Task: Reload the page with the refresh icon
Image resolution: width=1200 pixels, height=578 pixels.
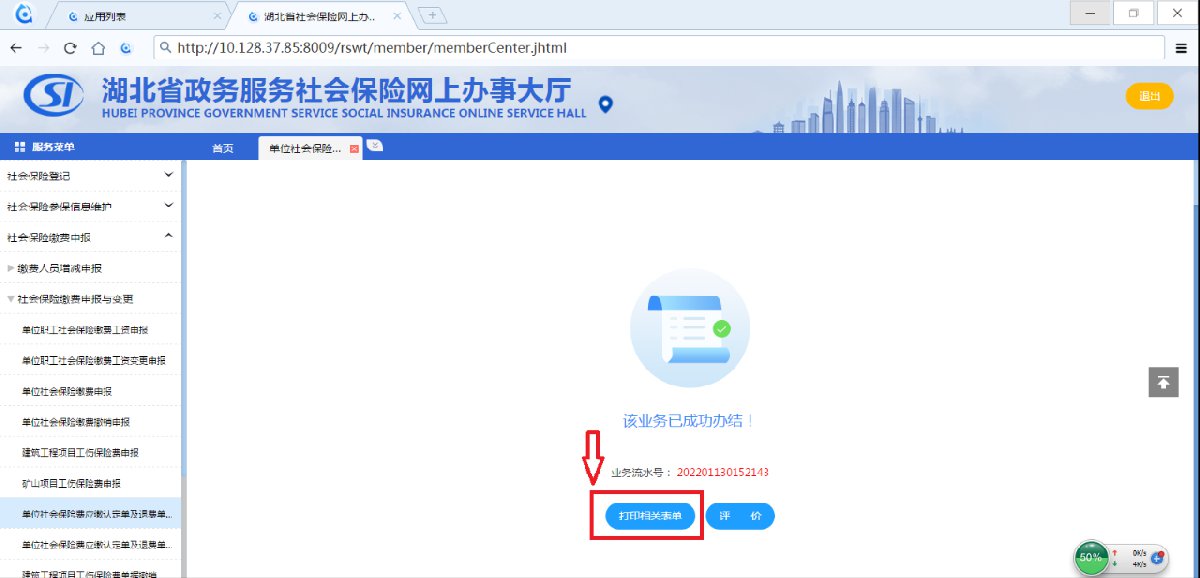Action: [x=70, y=48]
